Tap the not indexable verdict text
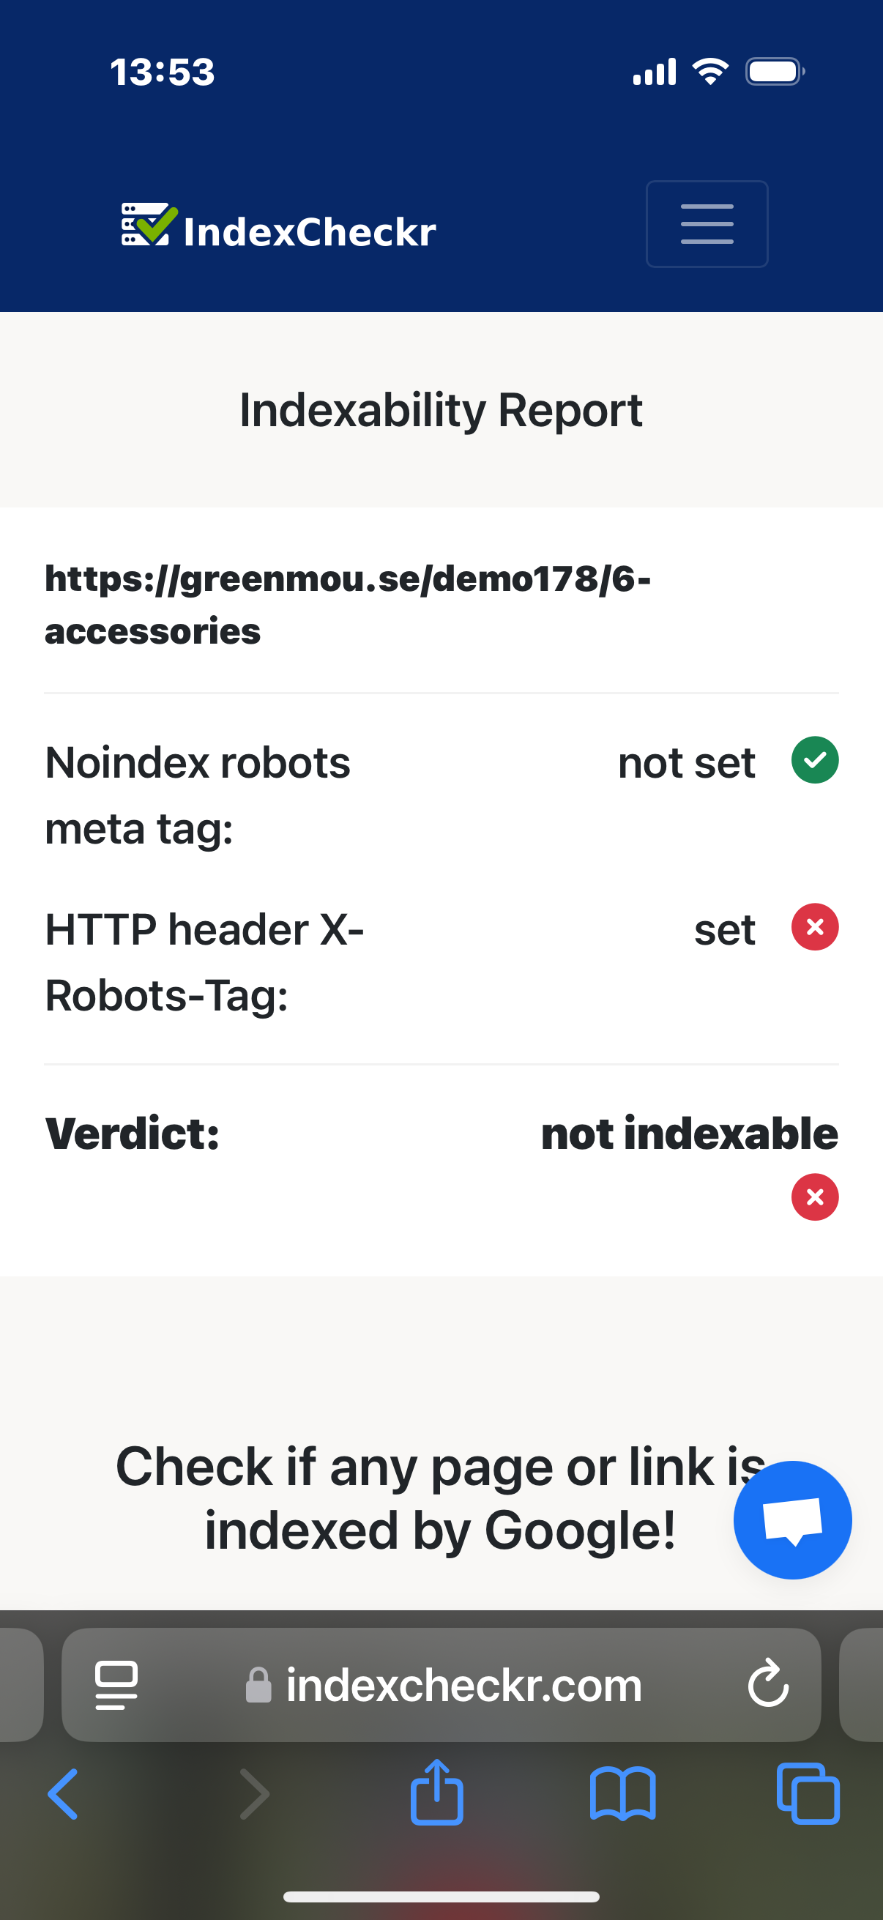 [x=690, y=1134]
